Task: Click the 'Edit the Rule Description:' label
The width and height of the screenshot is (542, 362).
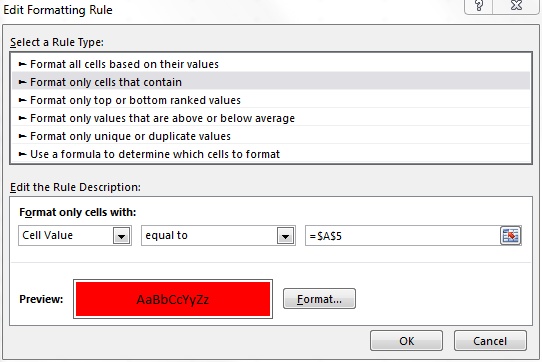Action: click(x=75, y=187)
